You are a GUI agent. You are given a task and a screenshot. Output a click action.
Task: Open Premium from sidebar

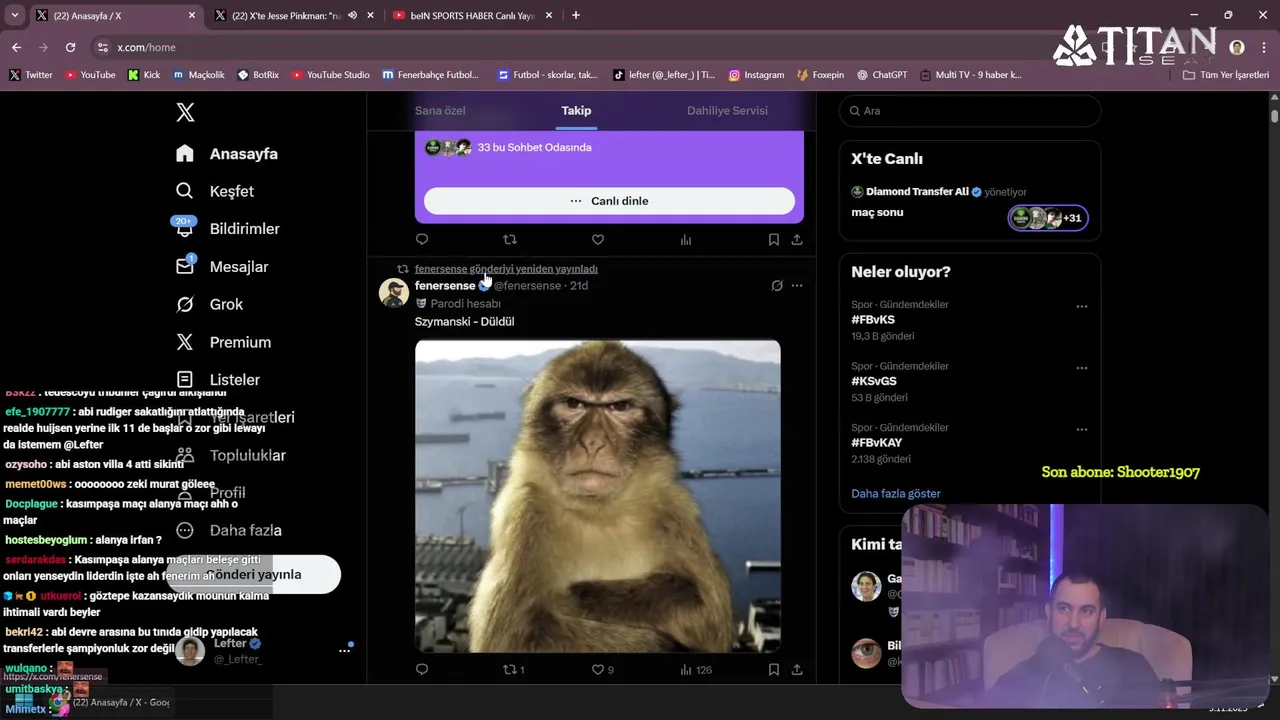pos(222,342)
